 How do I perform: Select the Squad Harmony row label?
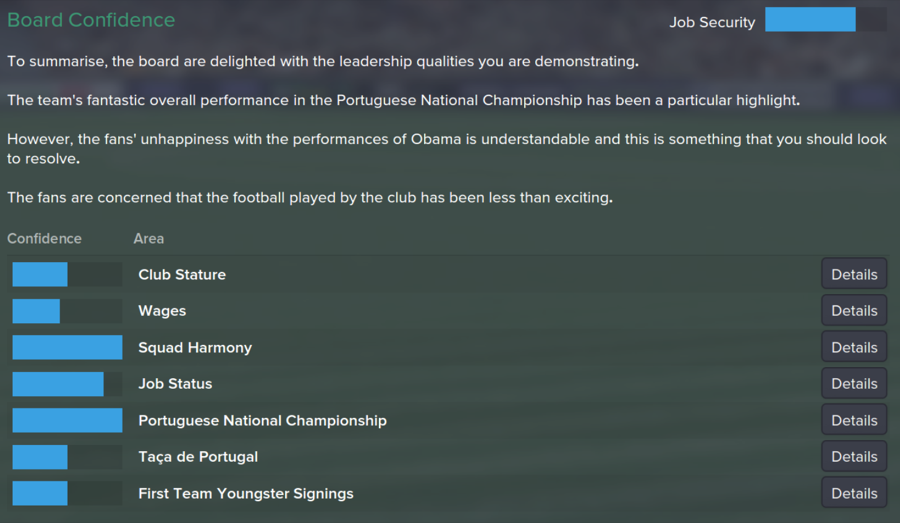(195, 347)
